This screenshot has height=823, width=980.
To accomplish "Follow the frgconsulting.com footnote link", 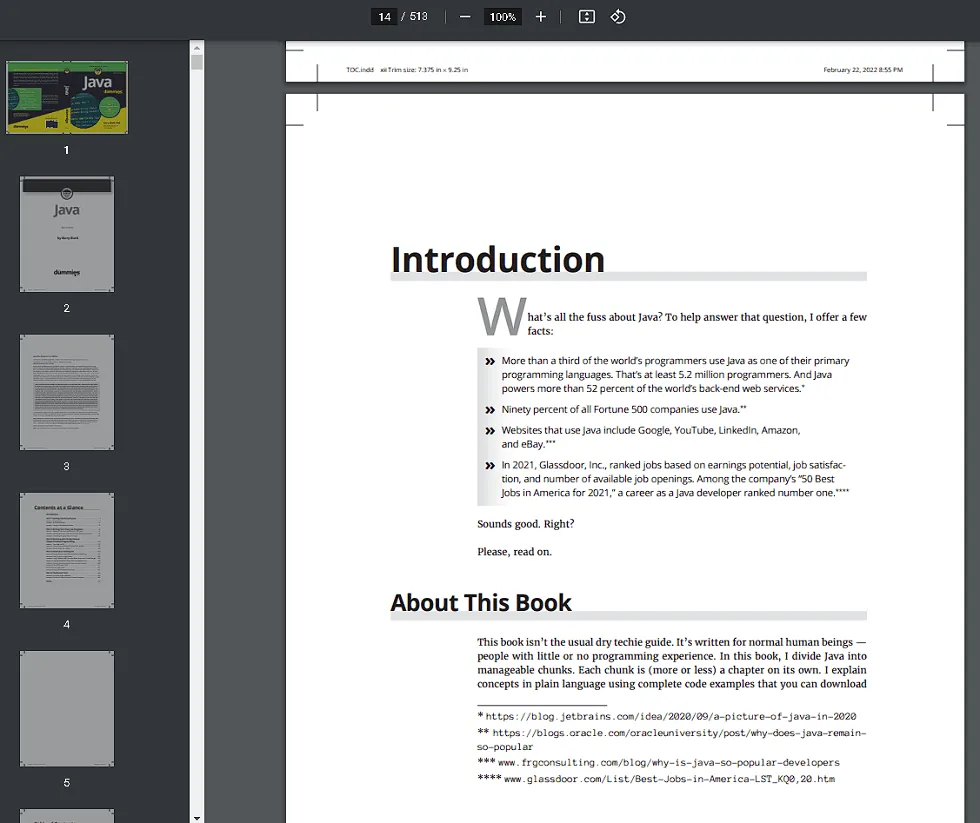I will pos(671,762).
